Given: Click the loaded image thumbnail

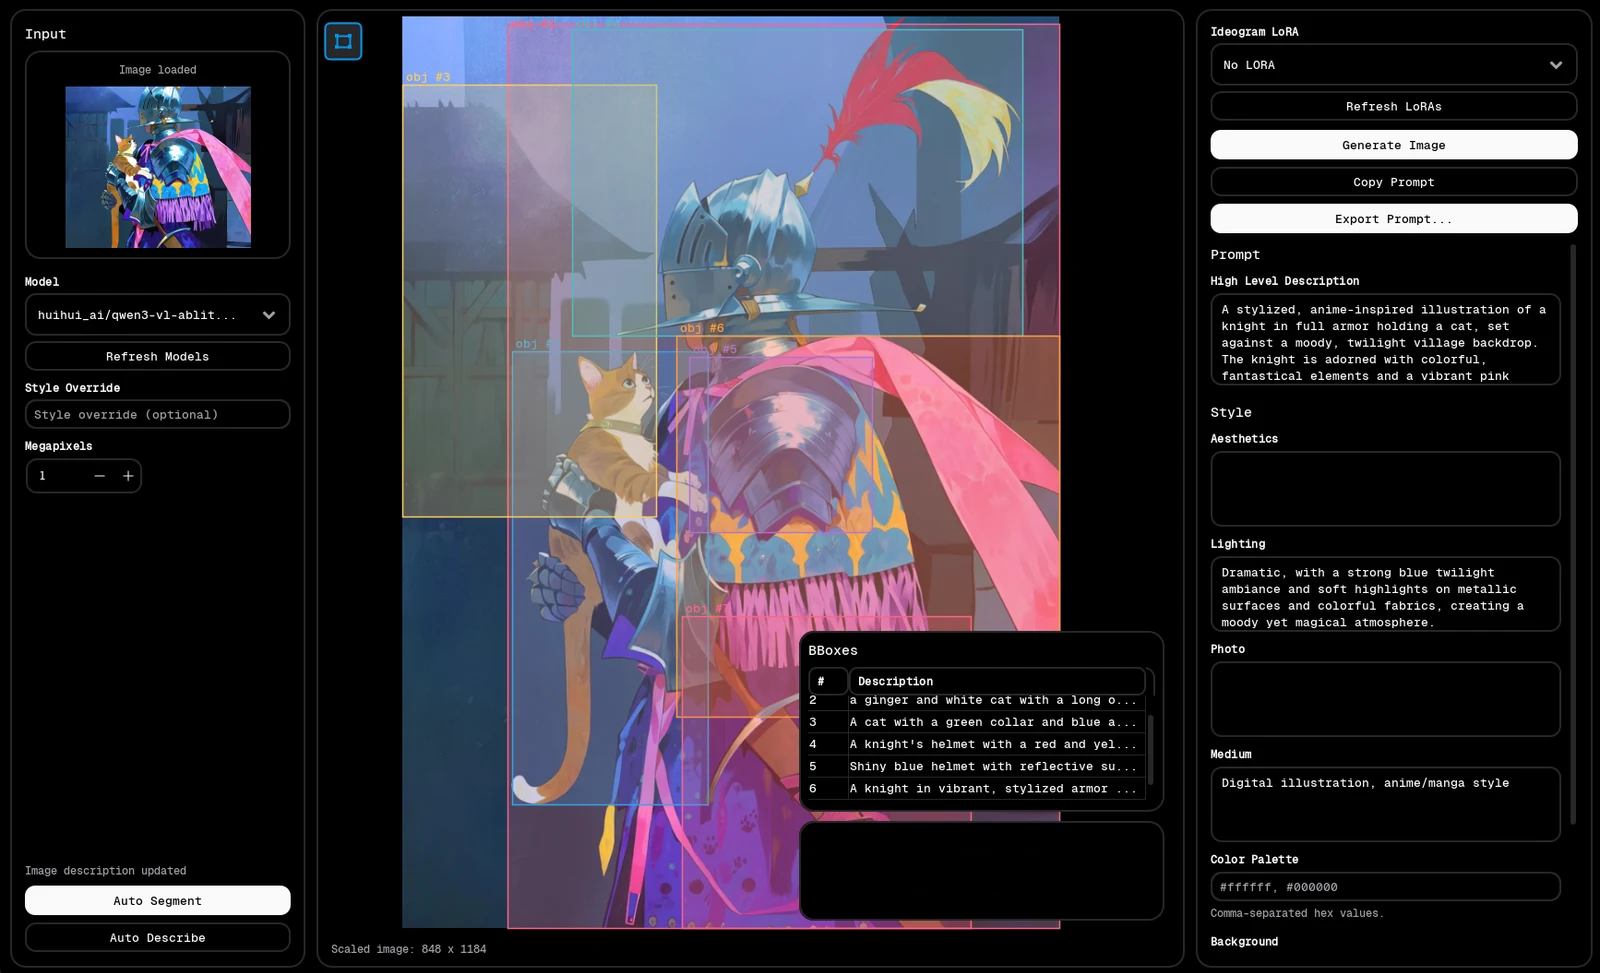Looking at the screenshot, I should coord(158,167).
